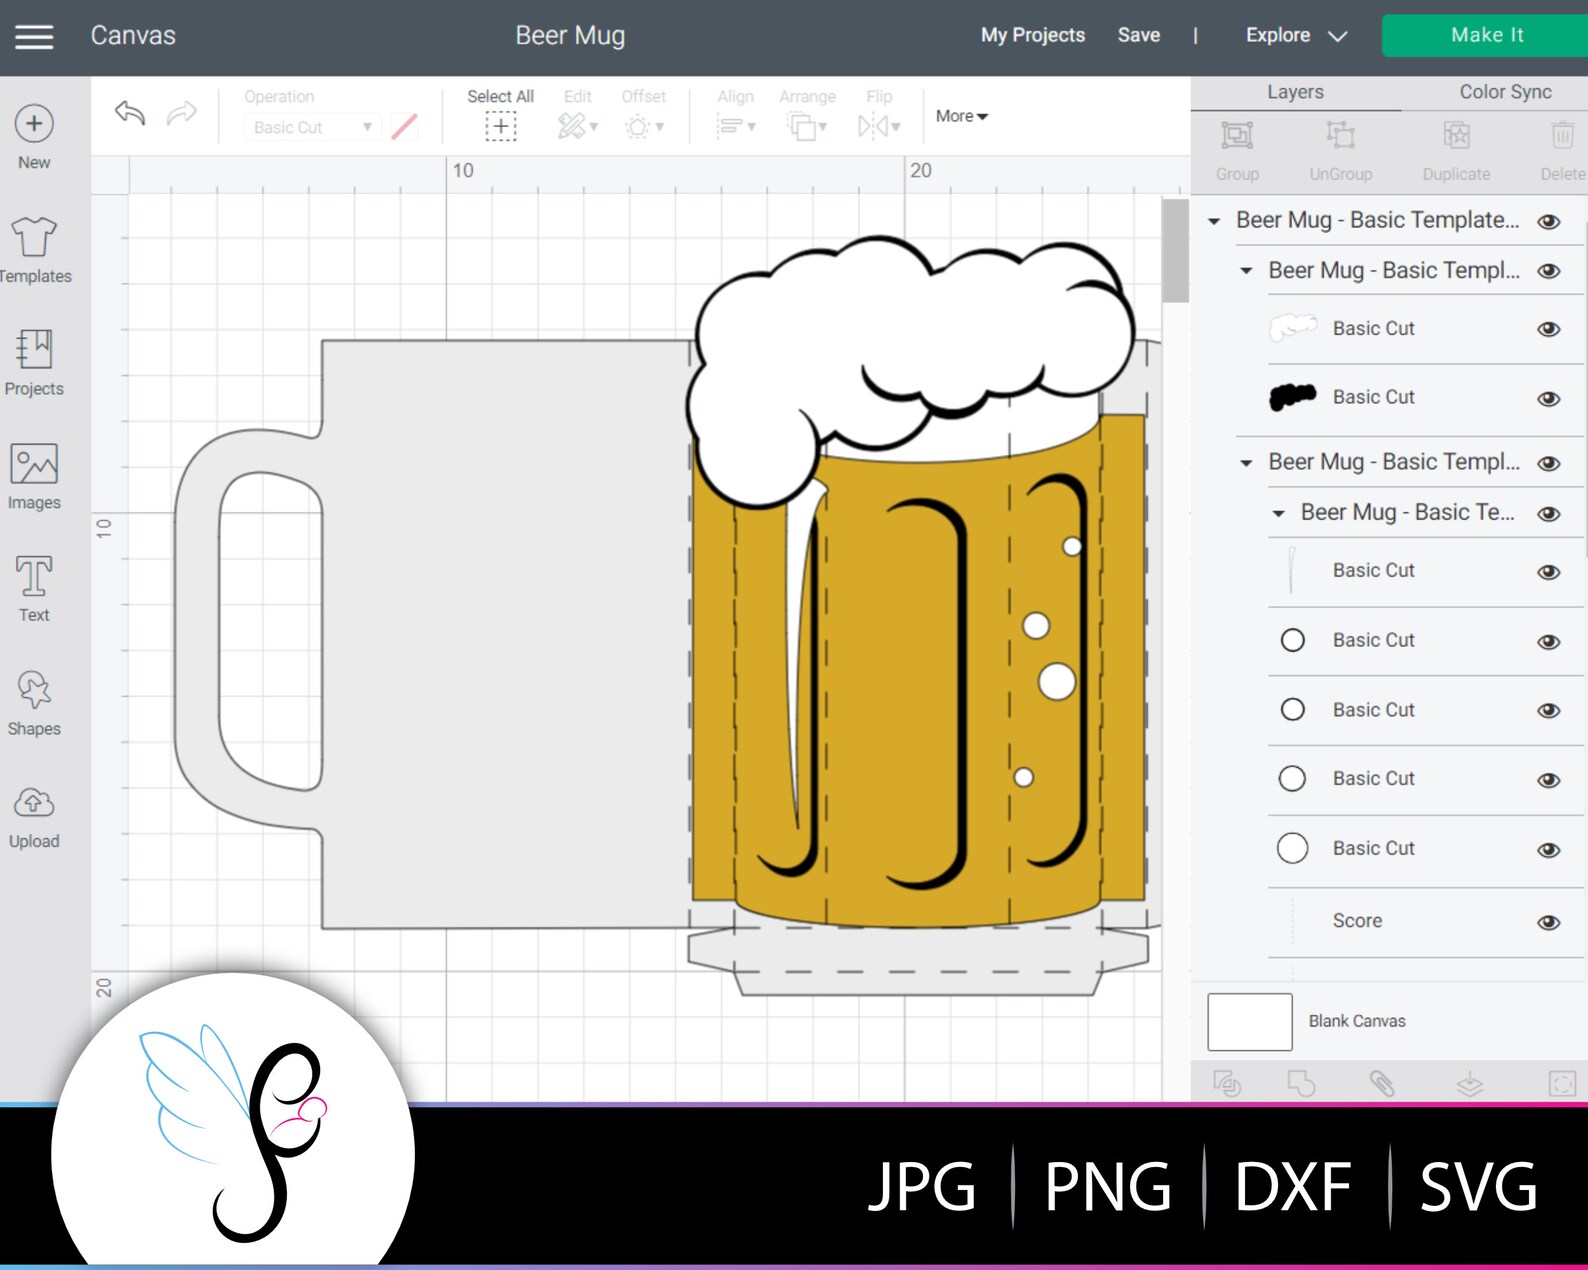Open the Images library
This screenshot has height=1270, width=1588.
coord(34,477)
